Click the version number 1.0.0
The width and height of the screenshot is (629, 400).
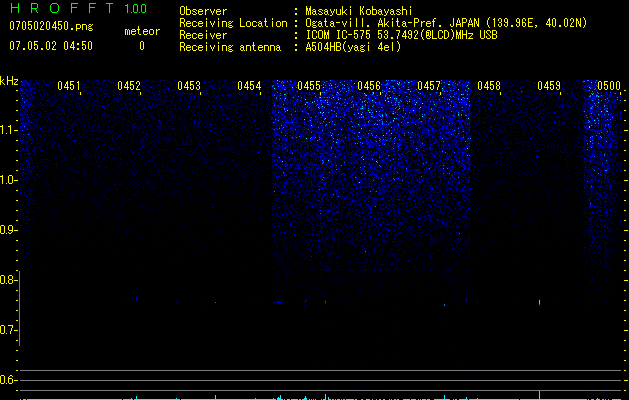[x=135, y=9]
